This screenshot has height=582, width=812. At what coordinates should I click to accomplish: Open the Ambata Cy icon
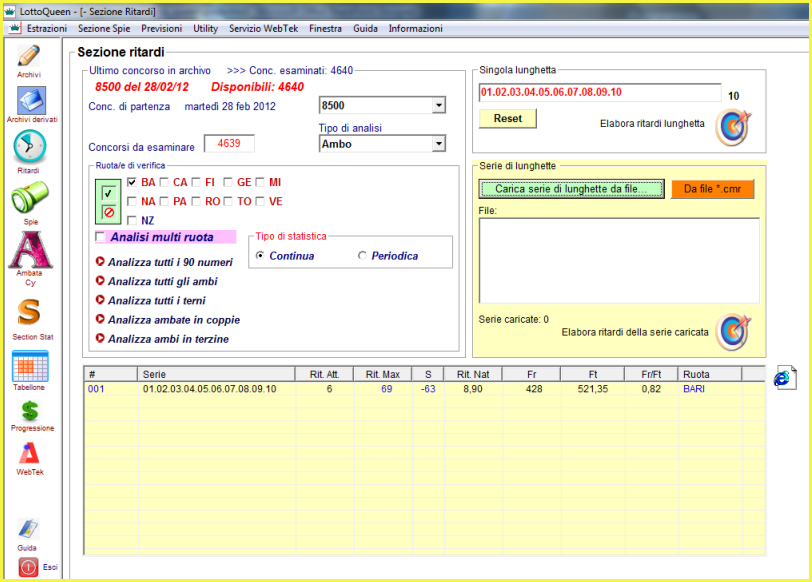[30, 250]
